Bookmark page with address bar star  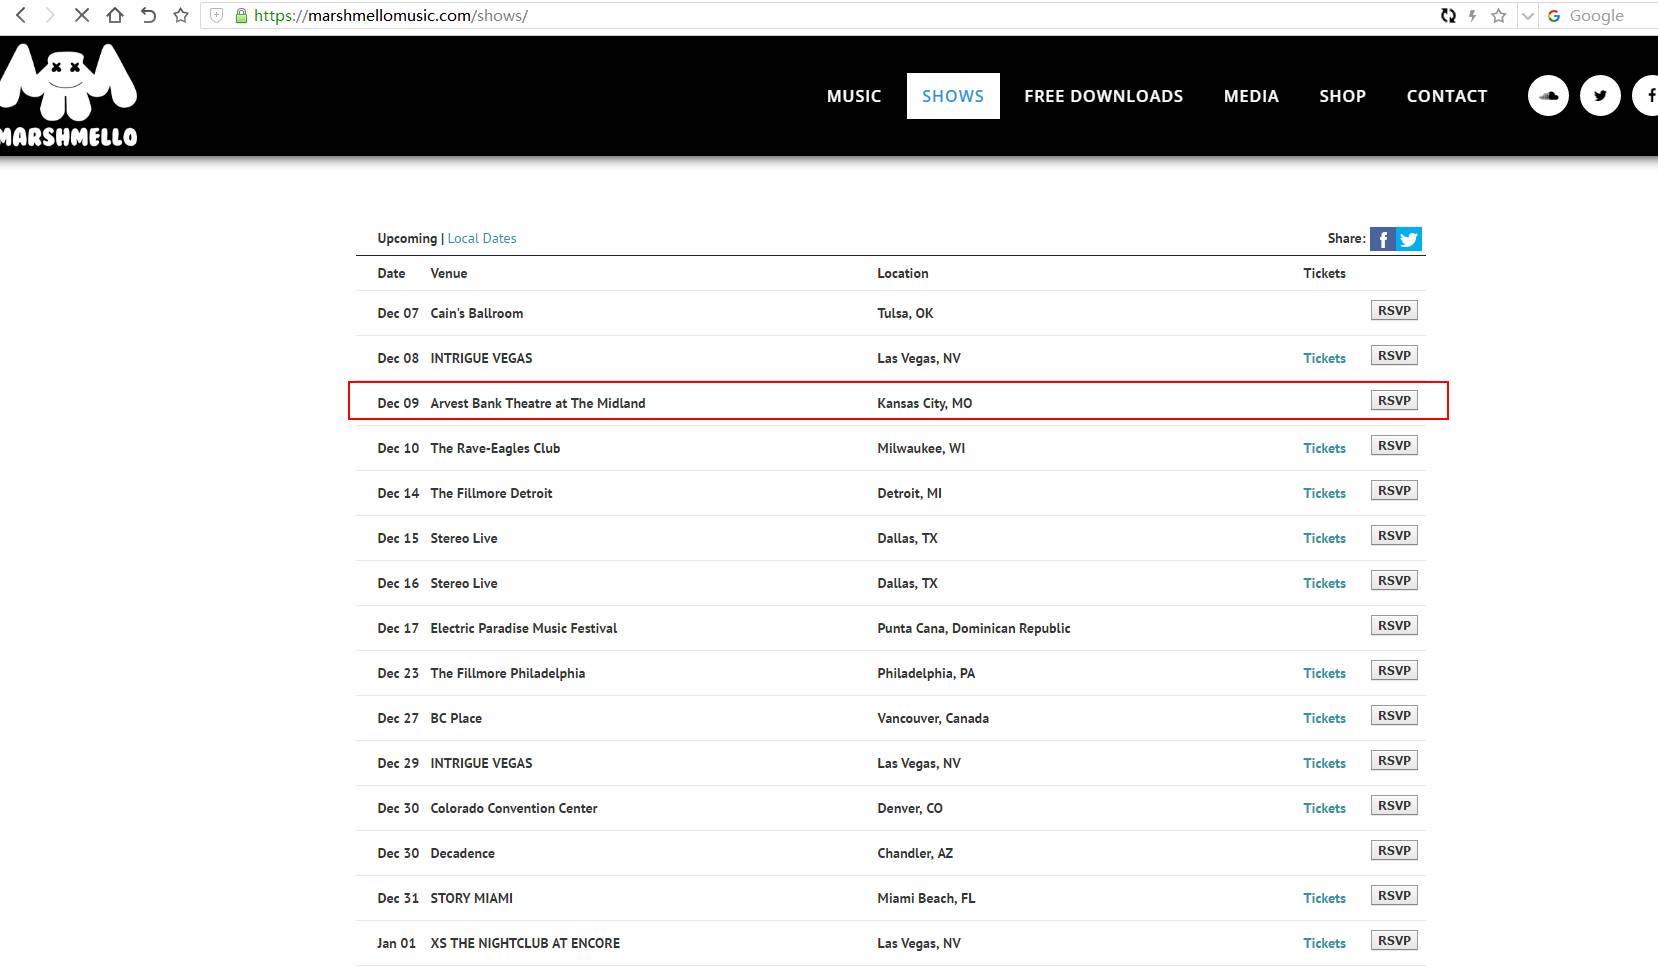pyautogui.click(x=1498, y=15)
